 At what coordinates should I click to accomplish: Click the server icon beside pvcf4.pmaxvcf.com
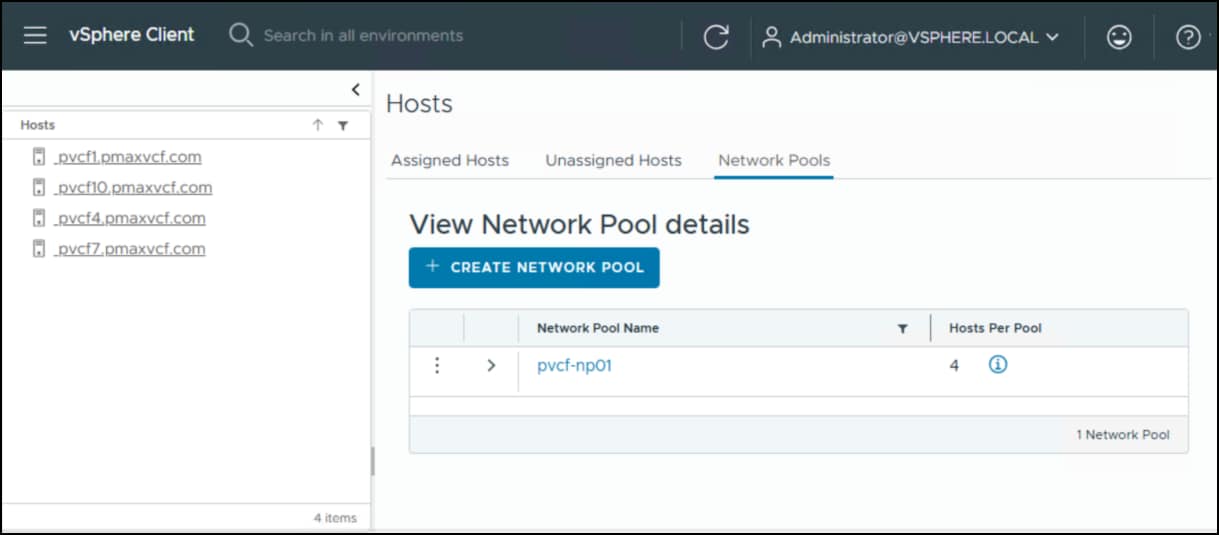click(39, 218)
